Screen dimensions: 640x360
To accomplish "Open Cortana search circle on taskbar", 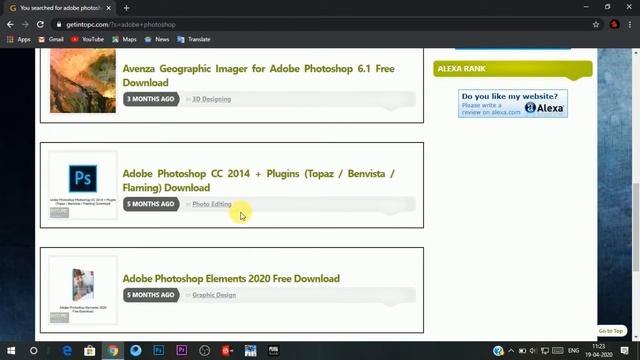I will [x=33, y=351].
